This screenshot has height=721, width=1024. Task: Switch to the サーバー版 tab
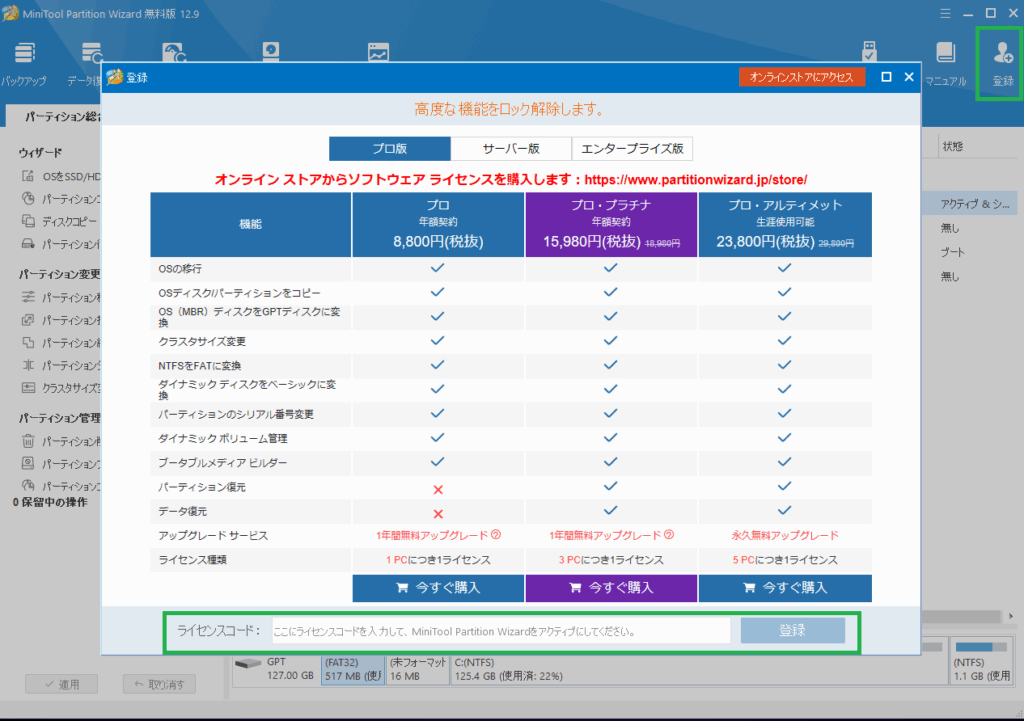pyautogui.click(x=510, y=148)
